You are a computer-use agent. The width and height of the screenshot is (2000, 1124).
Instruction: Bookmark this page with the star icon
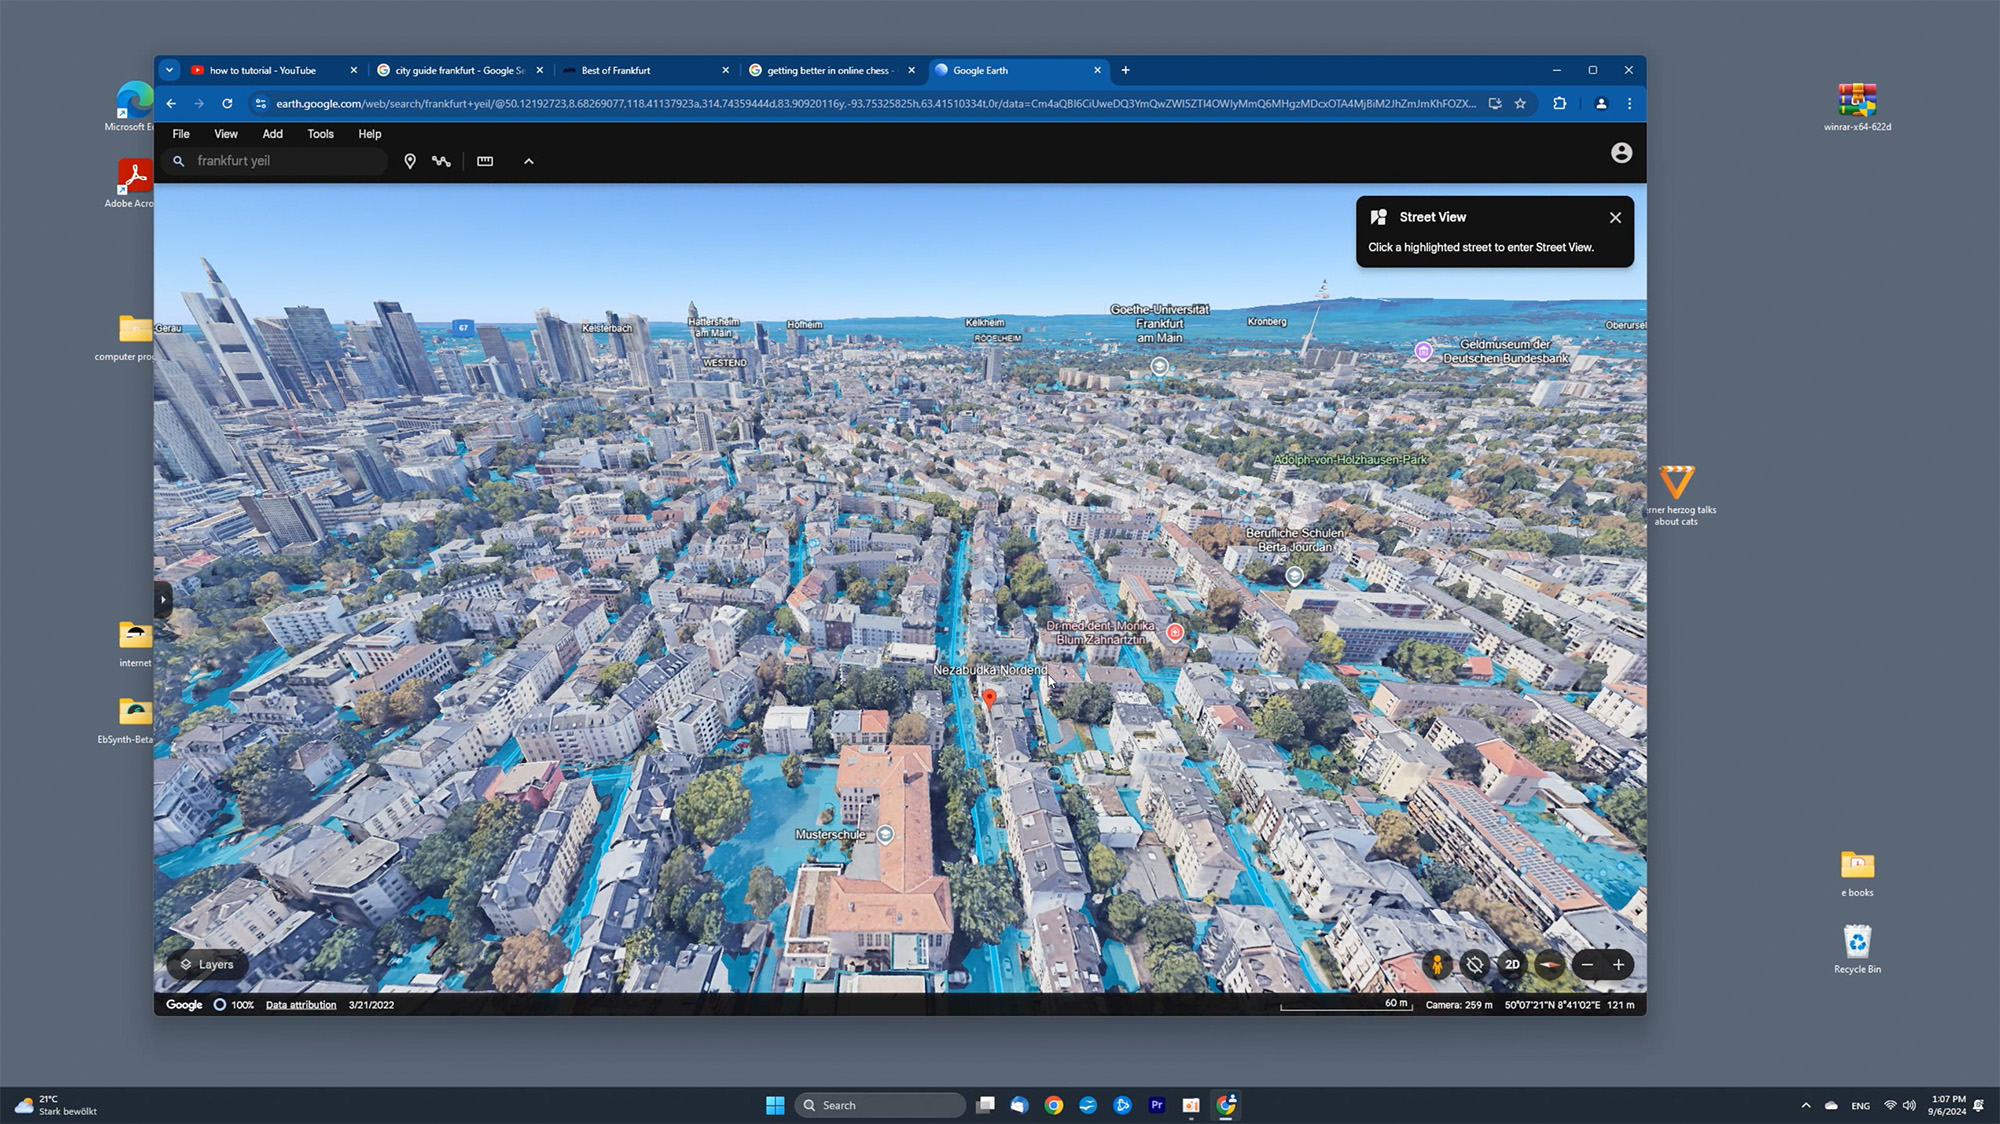[x=1520, y=104]
